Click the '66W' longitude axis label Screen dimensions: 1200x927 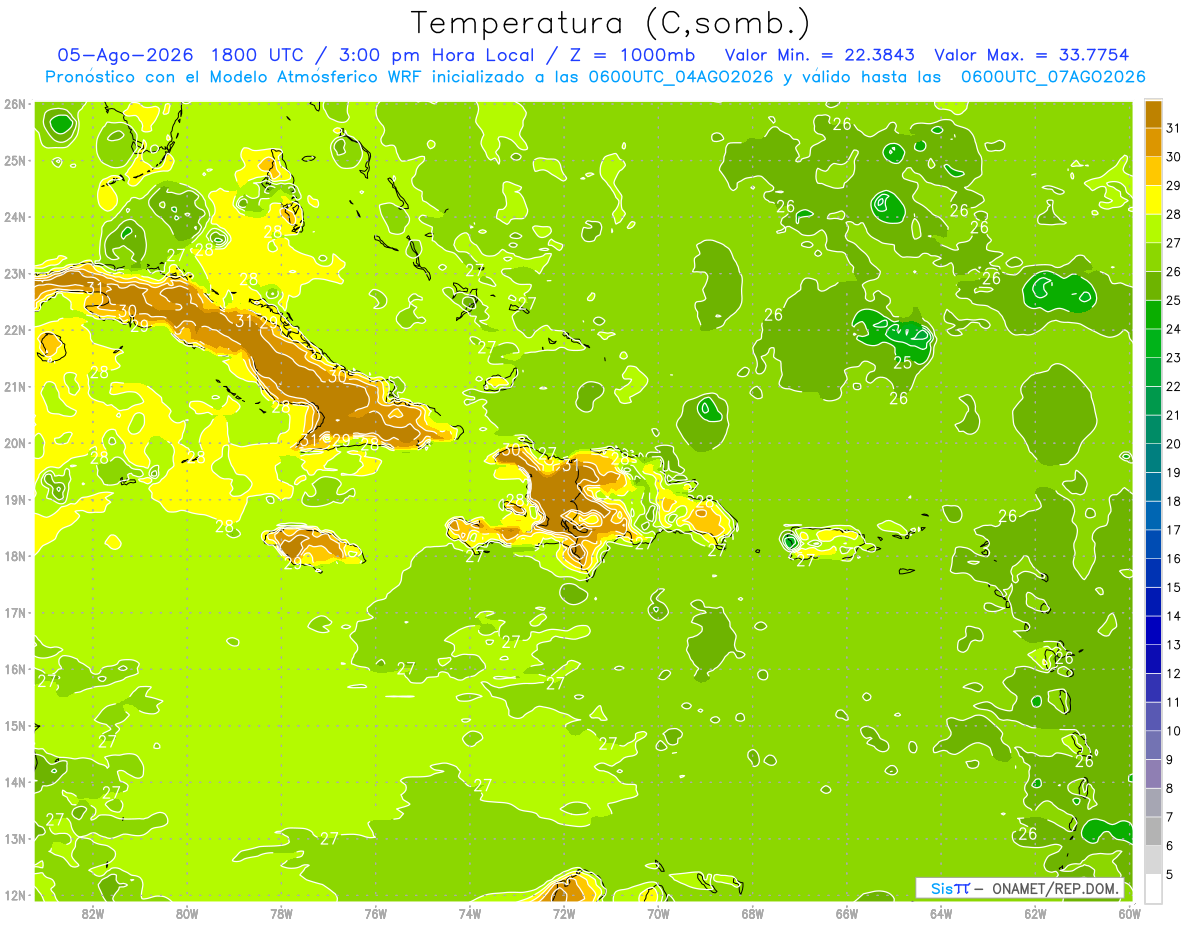click(847, 914)
